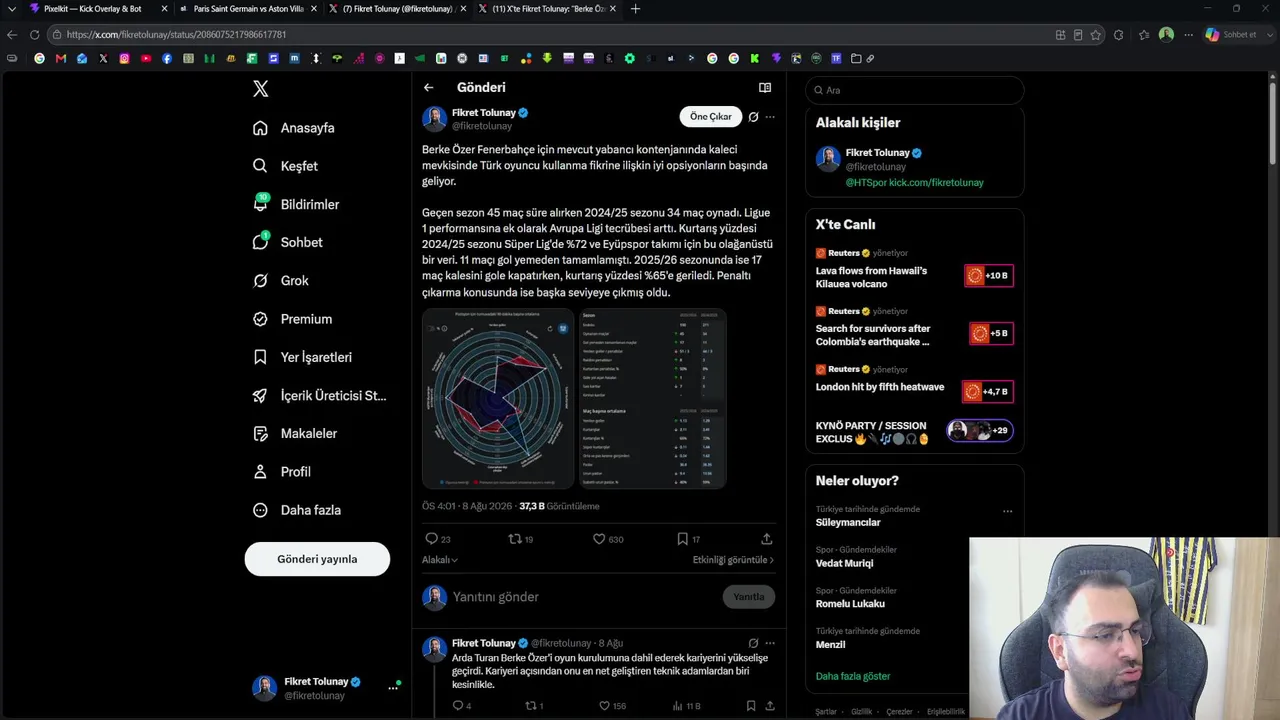Click the Ara search box
This screenshot has height=720, width=1280.
(x=914, y=90)
